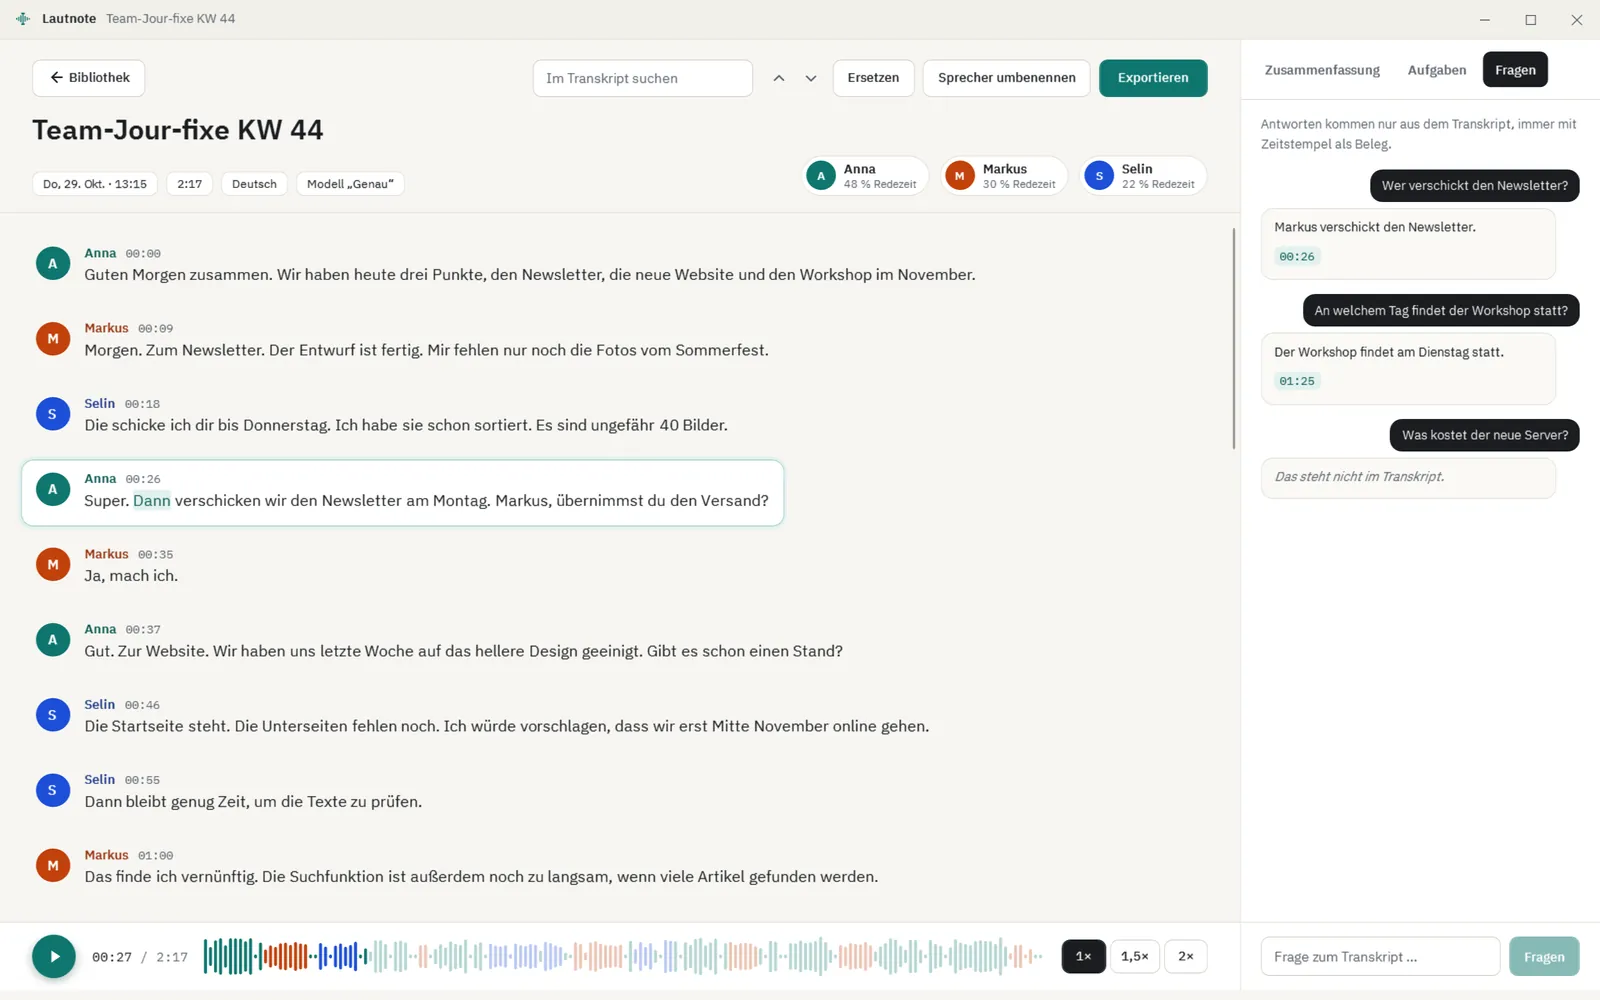Go to previous search match arrow
The image size is (1600, 1000).
tap(779, 78)
